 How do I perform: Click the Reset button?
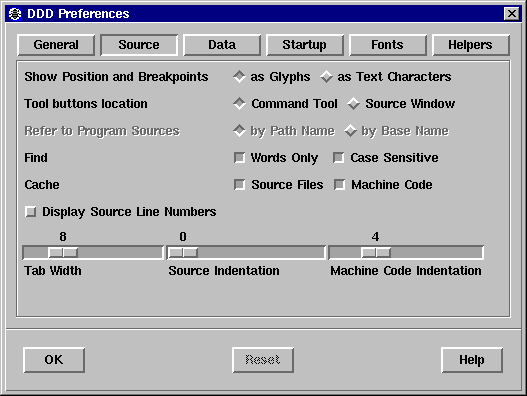pos(263,360)
